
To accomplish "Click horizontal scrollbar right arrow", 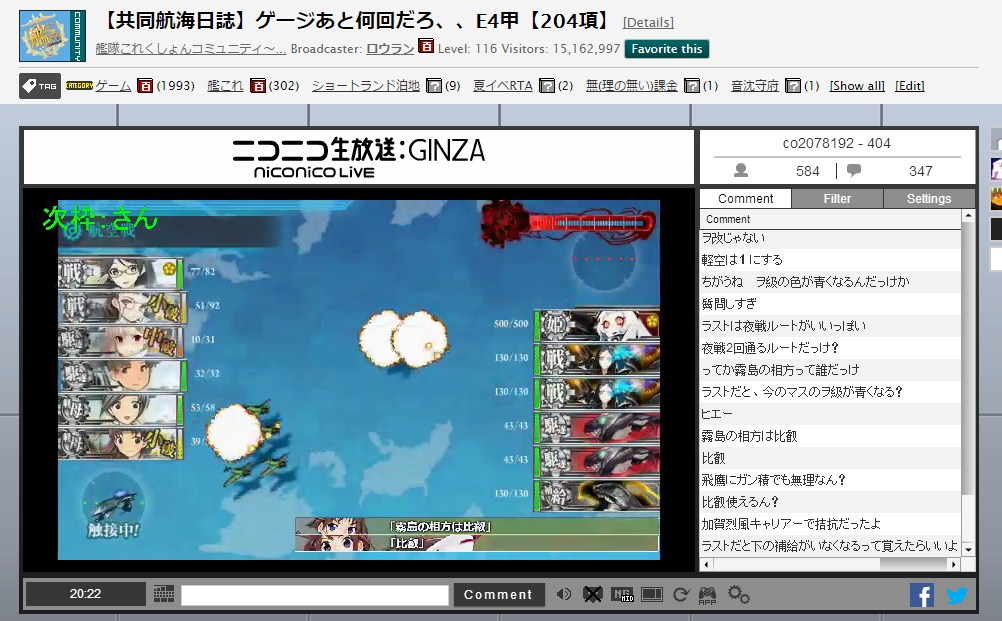I will (954, 564).
